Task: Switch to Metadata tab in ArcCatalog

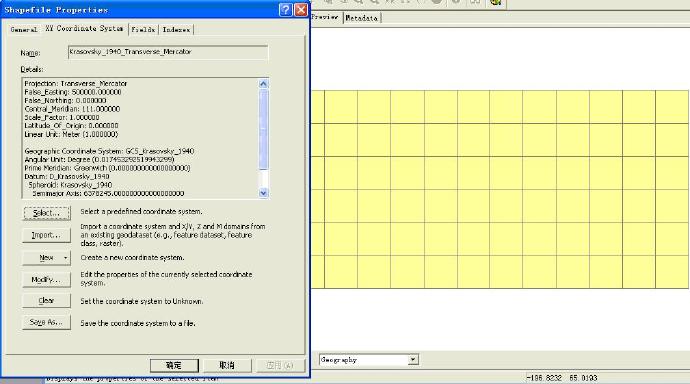Action: [x=362, y=18]
